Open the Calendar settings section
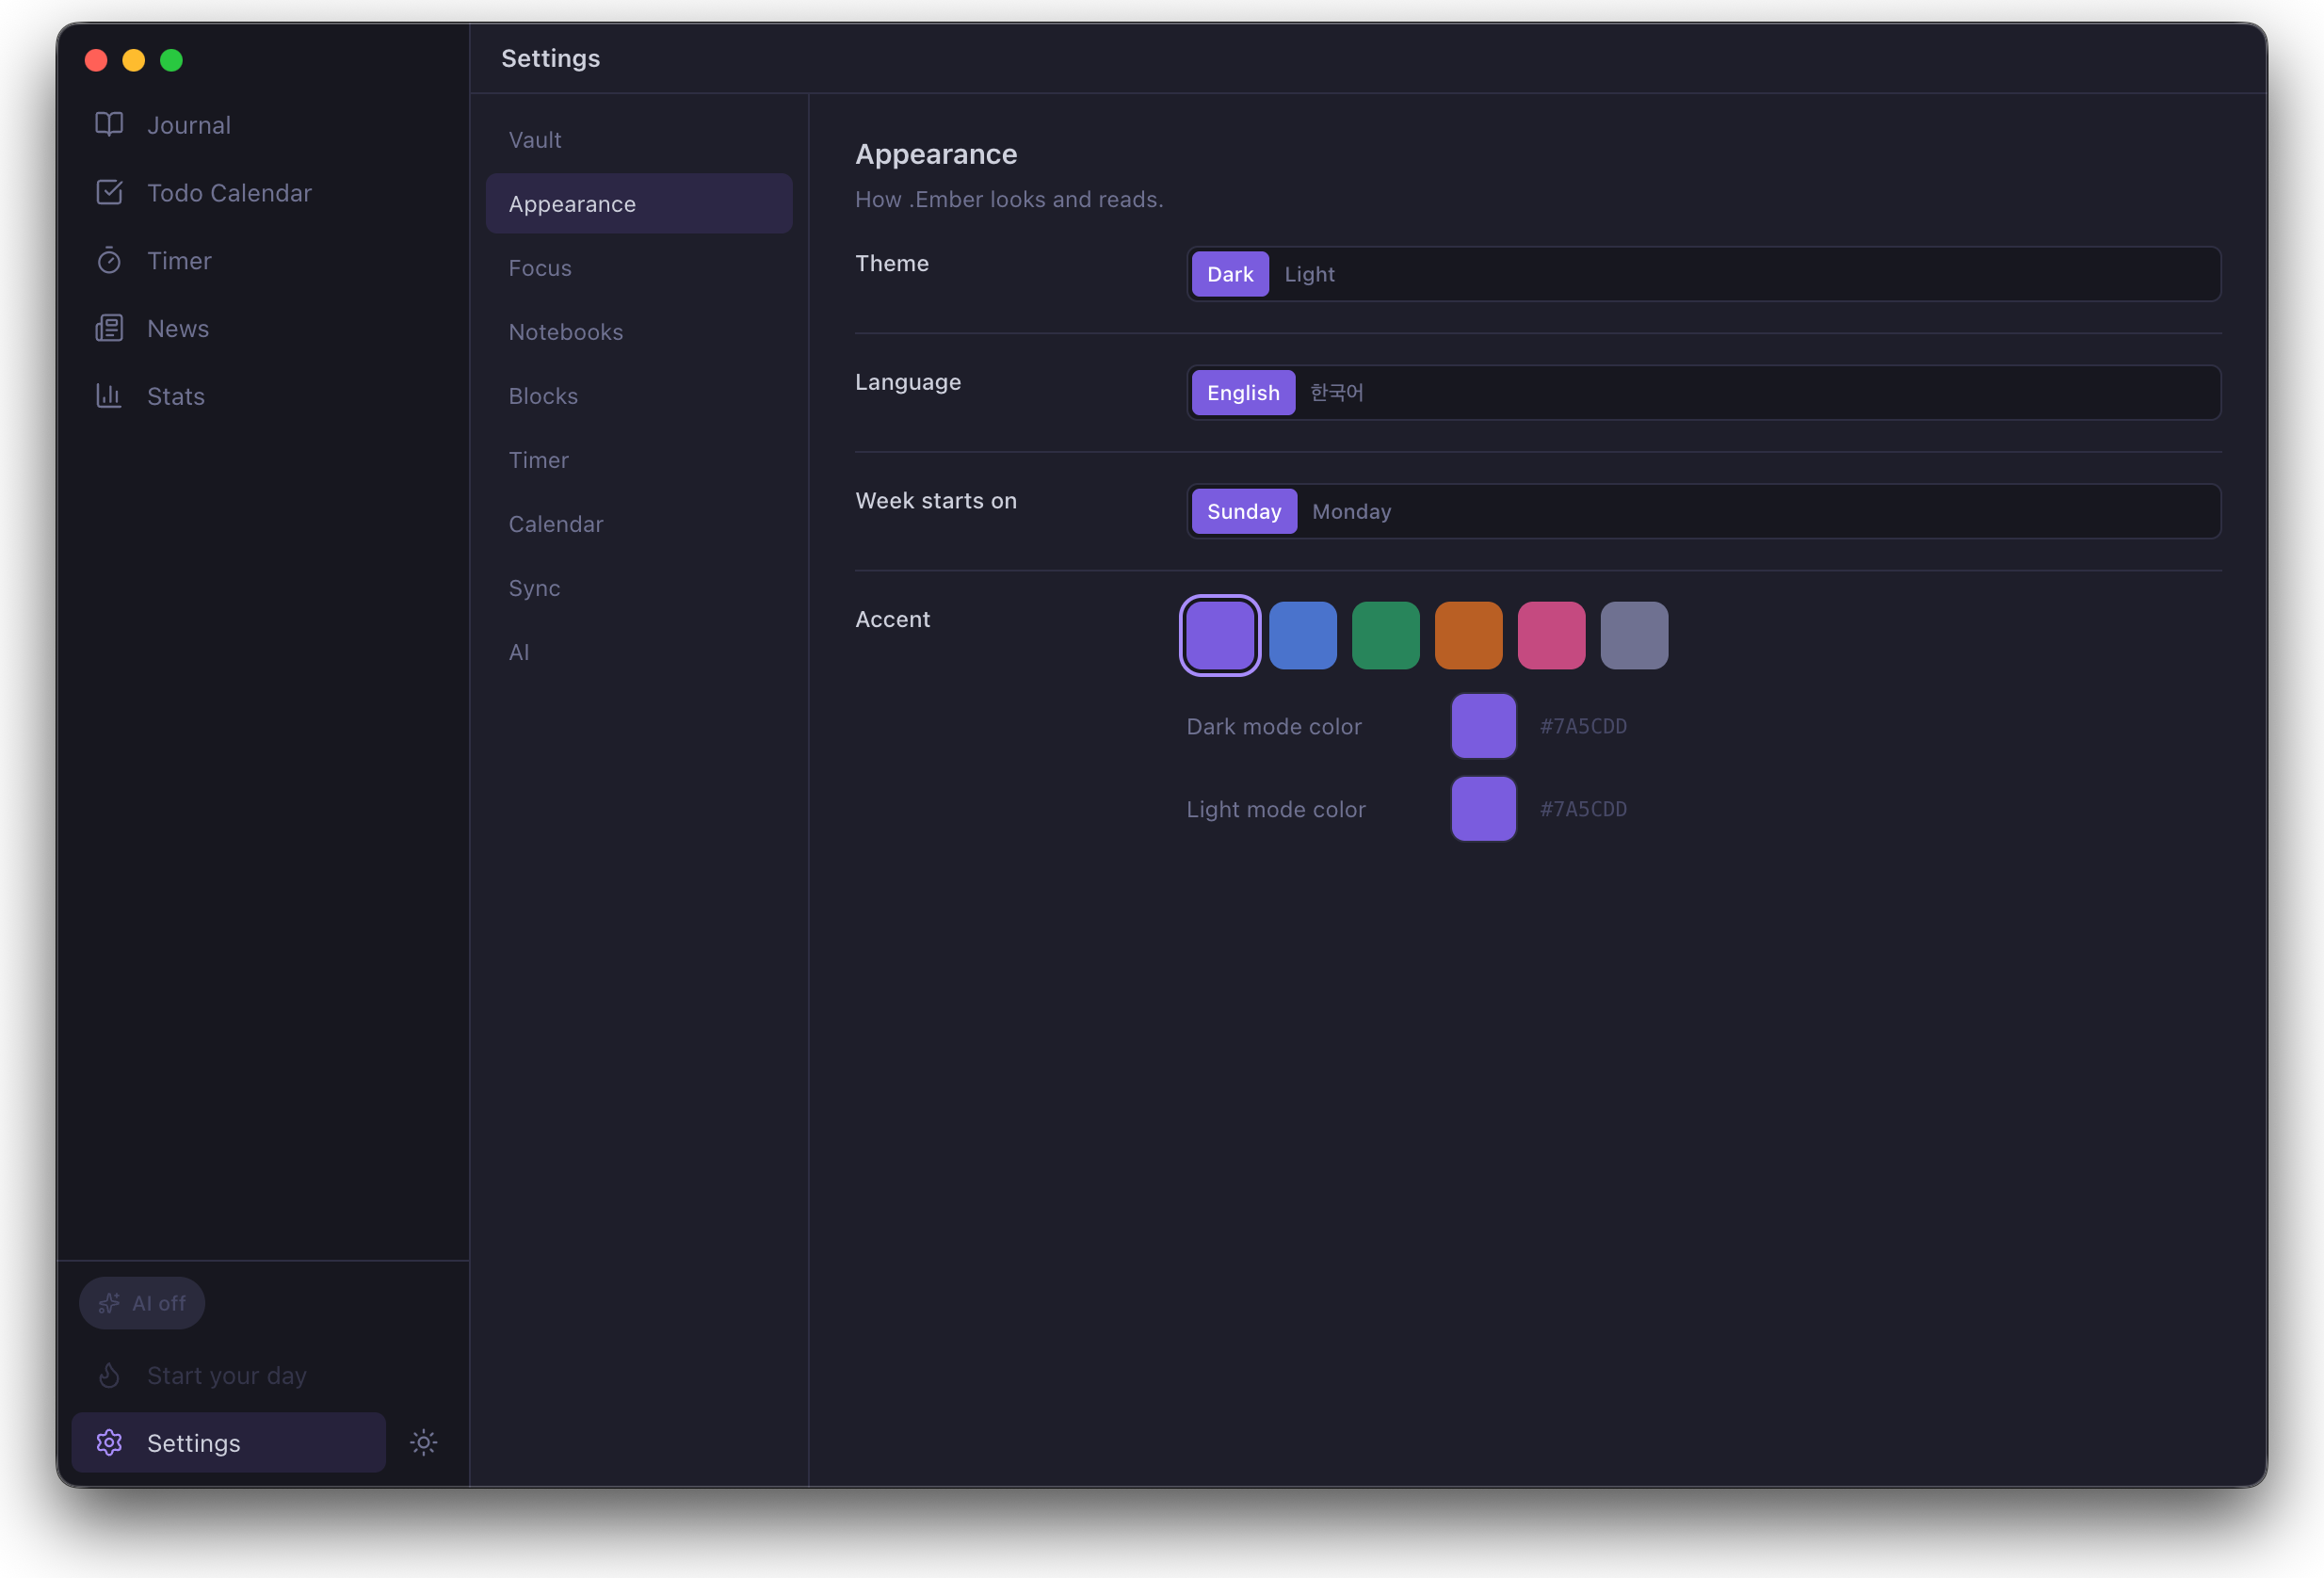 pos(639,524)
